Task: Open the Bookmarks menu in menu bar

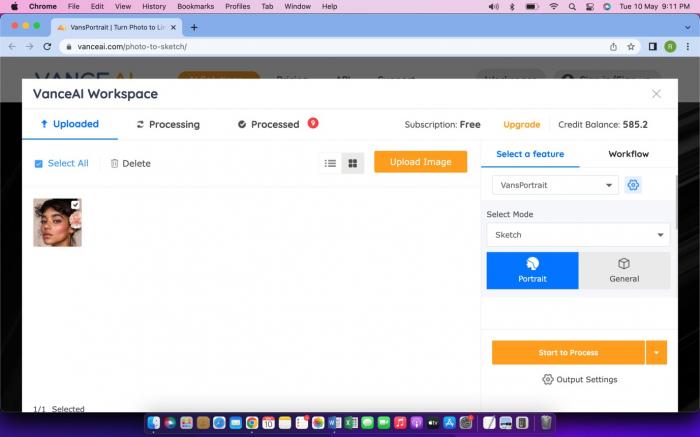Action: coord(196,7)
